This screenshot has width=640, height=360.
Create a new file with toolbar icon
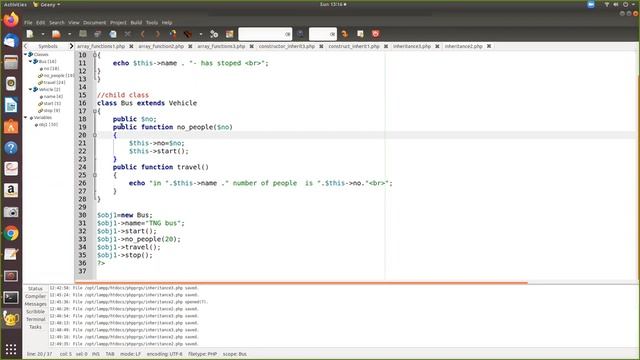click(x=30, y=34)
